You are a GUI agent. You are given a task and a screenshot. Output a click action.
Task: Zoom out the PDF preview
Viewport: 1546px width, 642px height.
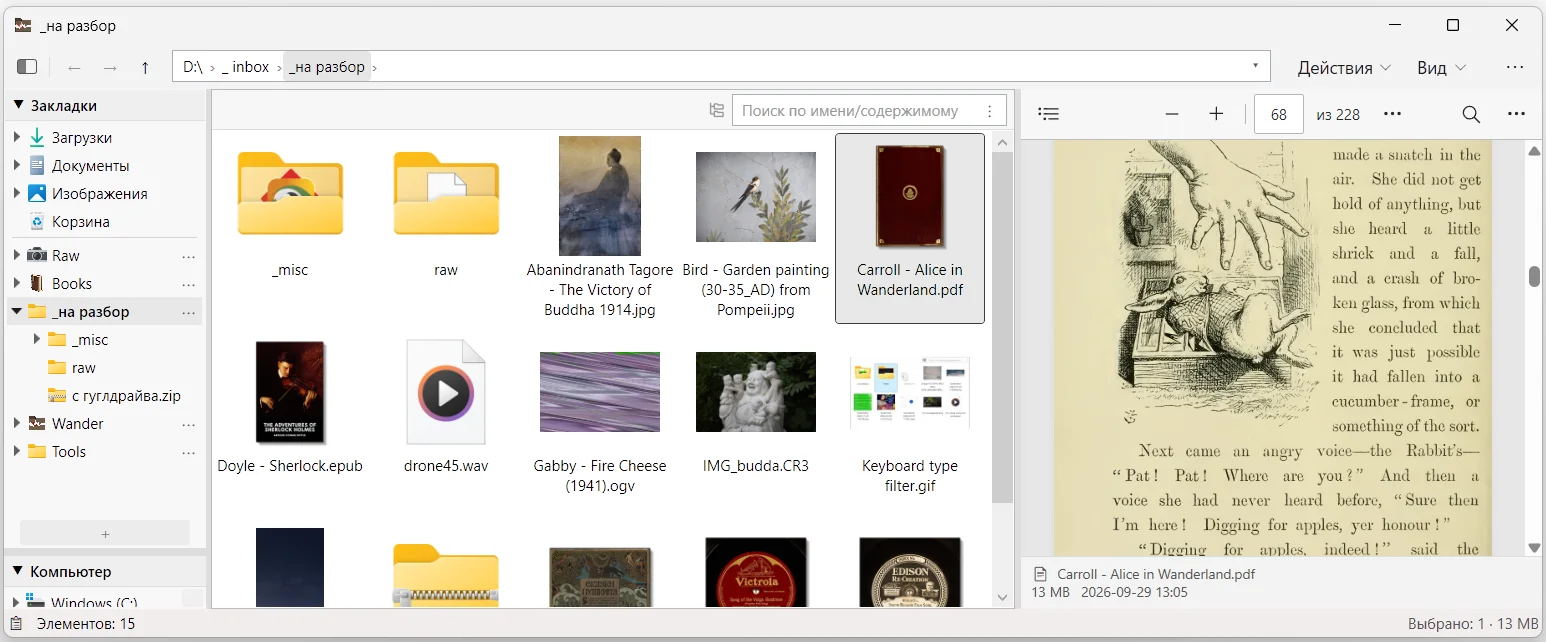click(1172, 114)
